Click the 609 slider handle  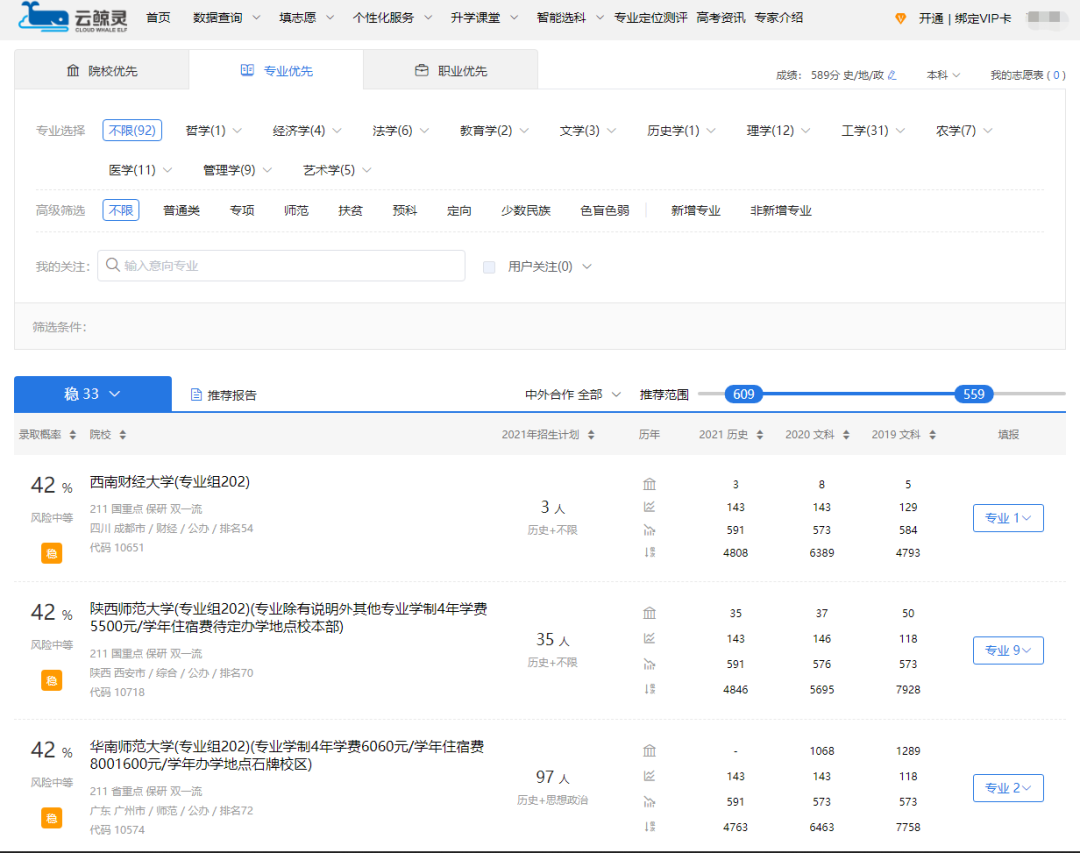(744, 394)
